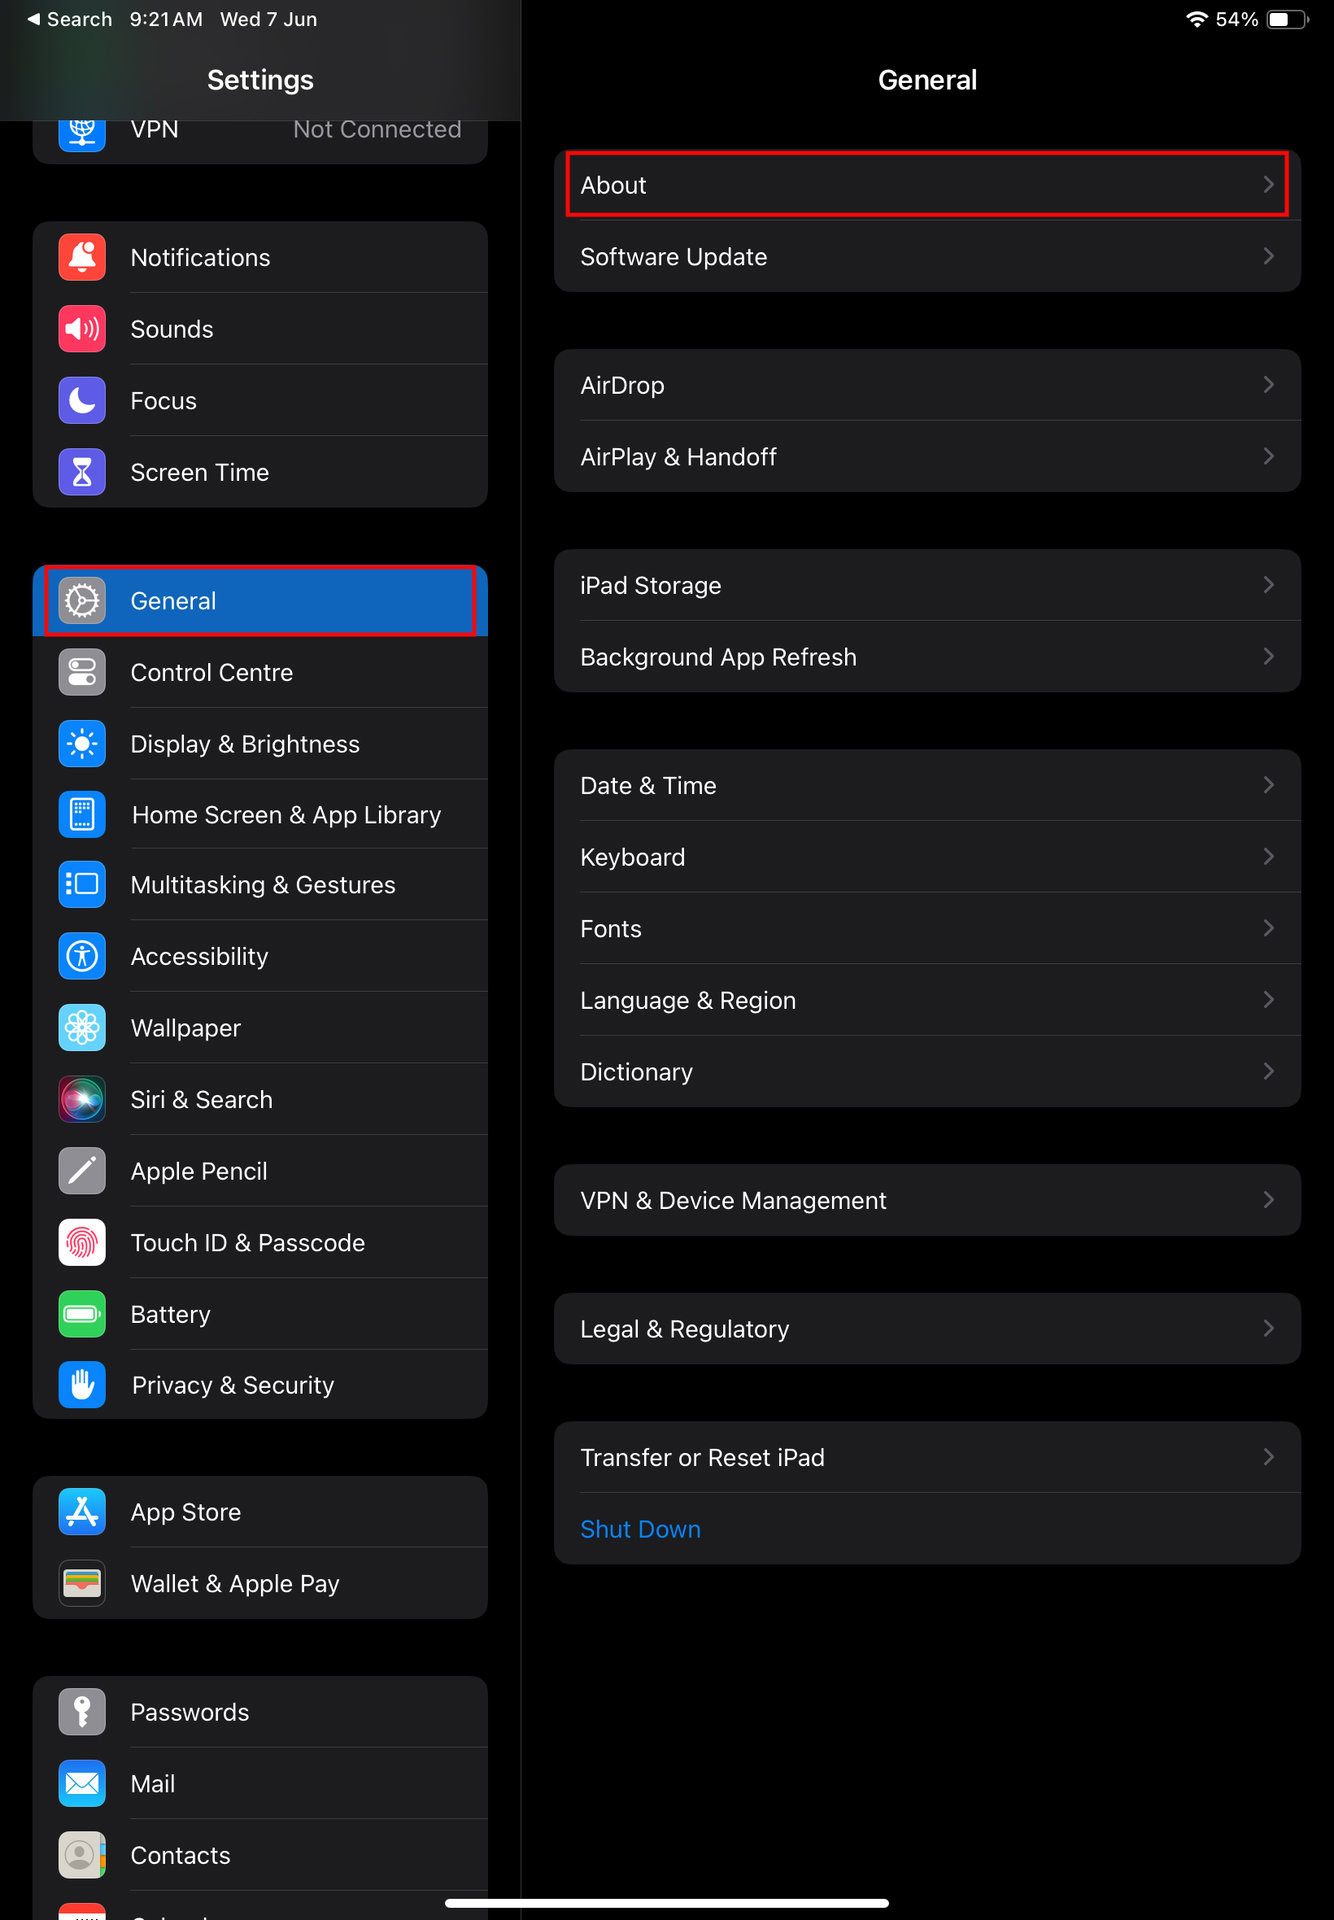Open iPad Storage disclosure chevron
The image size is (1334, 1920).
(1268, 585)
